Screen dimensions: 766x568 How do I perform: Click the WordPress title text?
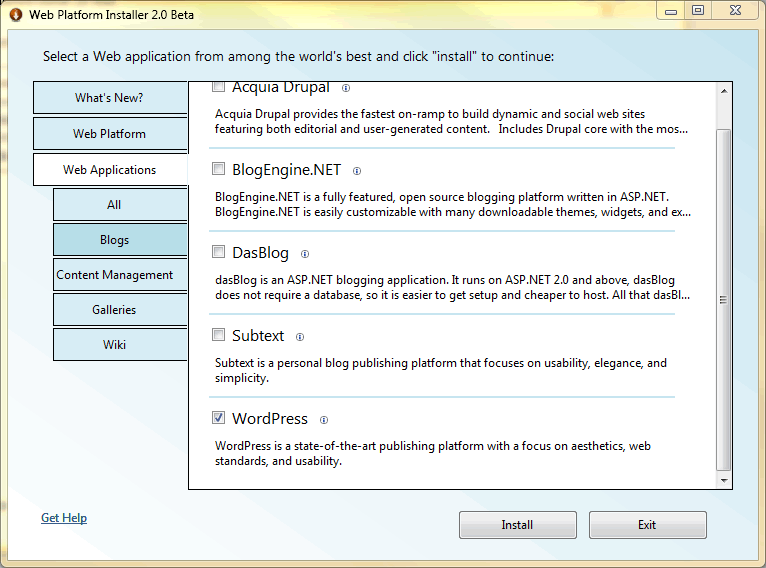(x=270, y=419)
